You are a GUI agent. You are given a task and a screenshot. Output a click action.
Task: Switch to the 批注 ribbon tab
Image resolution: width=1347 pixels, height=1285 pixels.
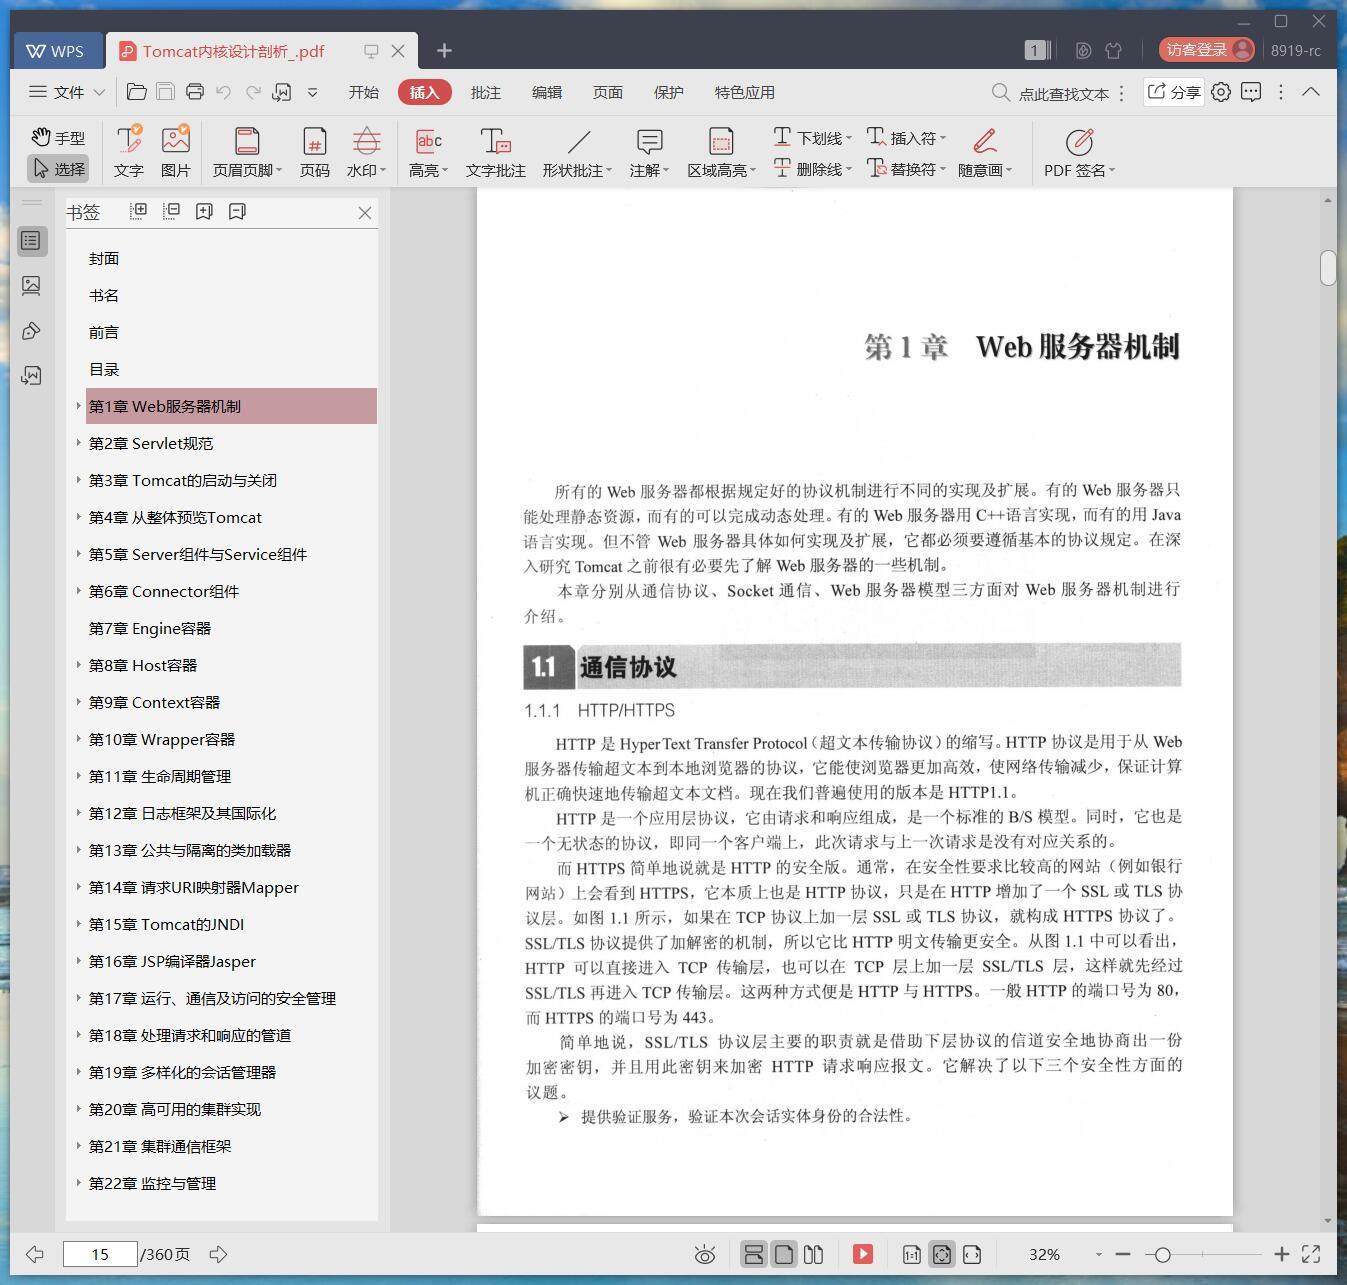(x=485, y=92)
